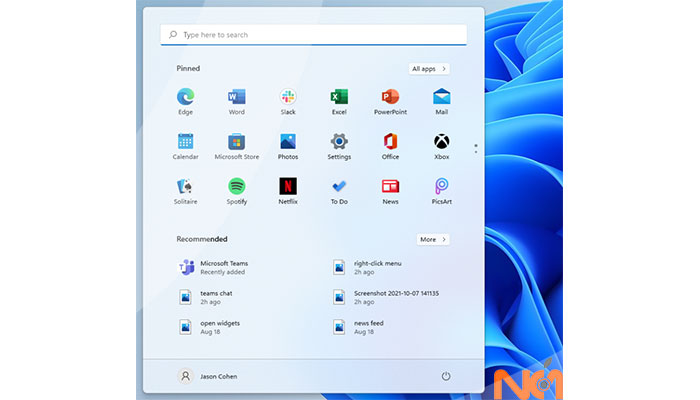The image size is (700, 400).
Task: Open 'Screenshot 2021-10-07 141135' file
Action: coord(386,297)
